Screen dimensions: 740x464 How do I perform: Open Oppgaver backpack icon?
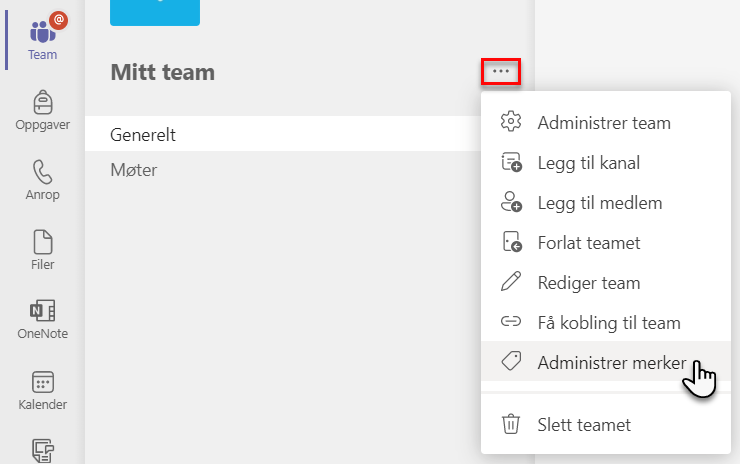42,102
